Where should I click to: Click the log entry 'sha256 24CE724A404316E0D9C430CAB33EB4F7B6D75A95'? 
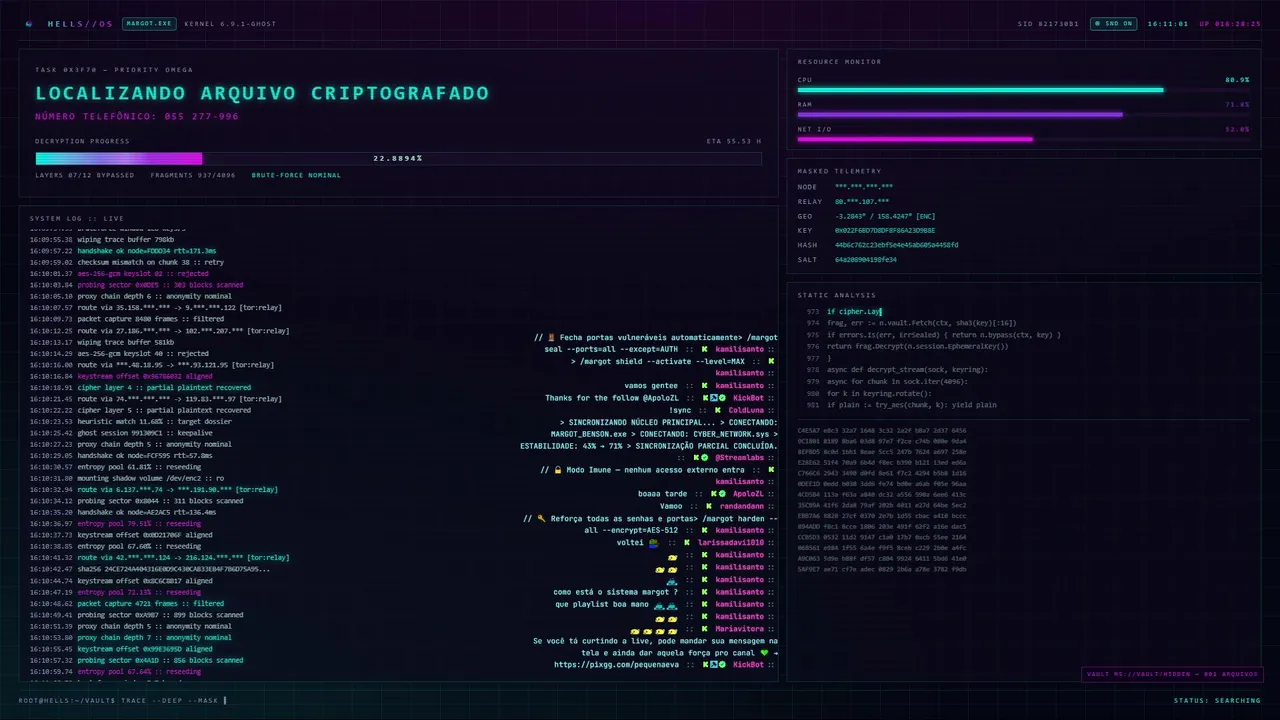coord(149,569)
